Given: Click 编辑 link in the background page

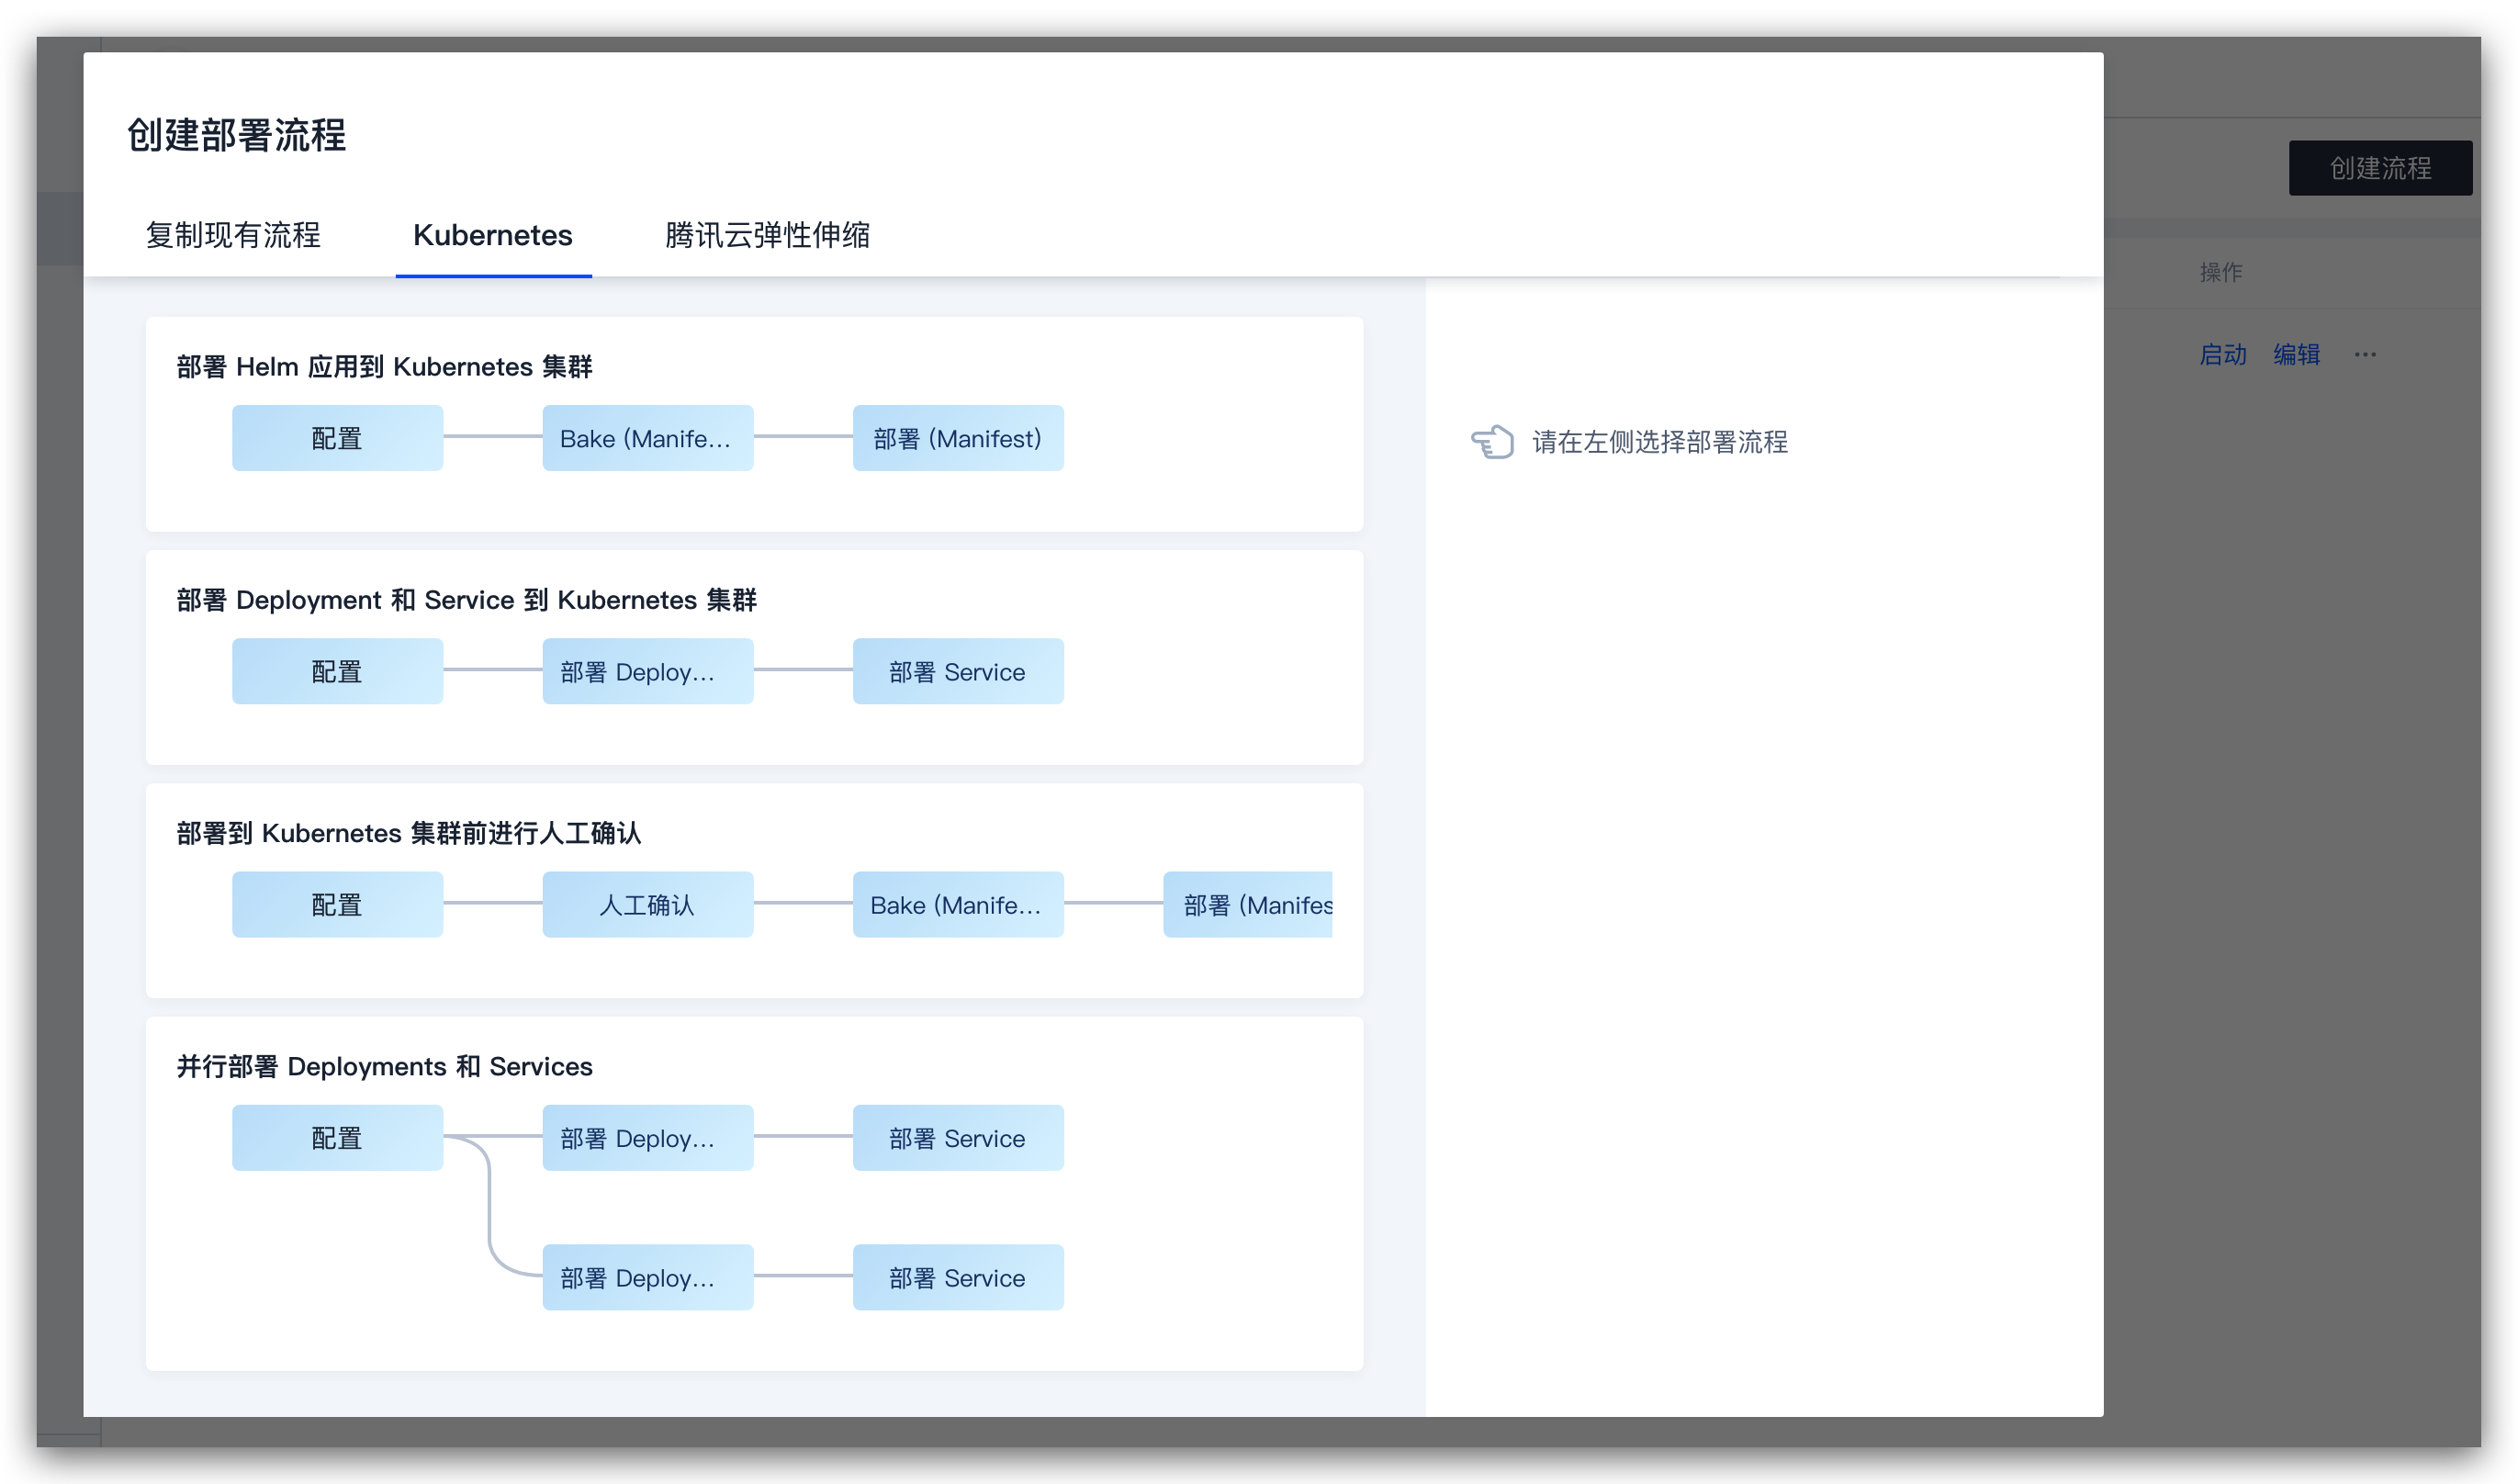Looking at the screenshot, I should pyautogui.click(x=2296, y=354).
